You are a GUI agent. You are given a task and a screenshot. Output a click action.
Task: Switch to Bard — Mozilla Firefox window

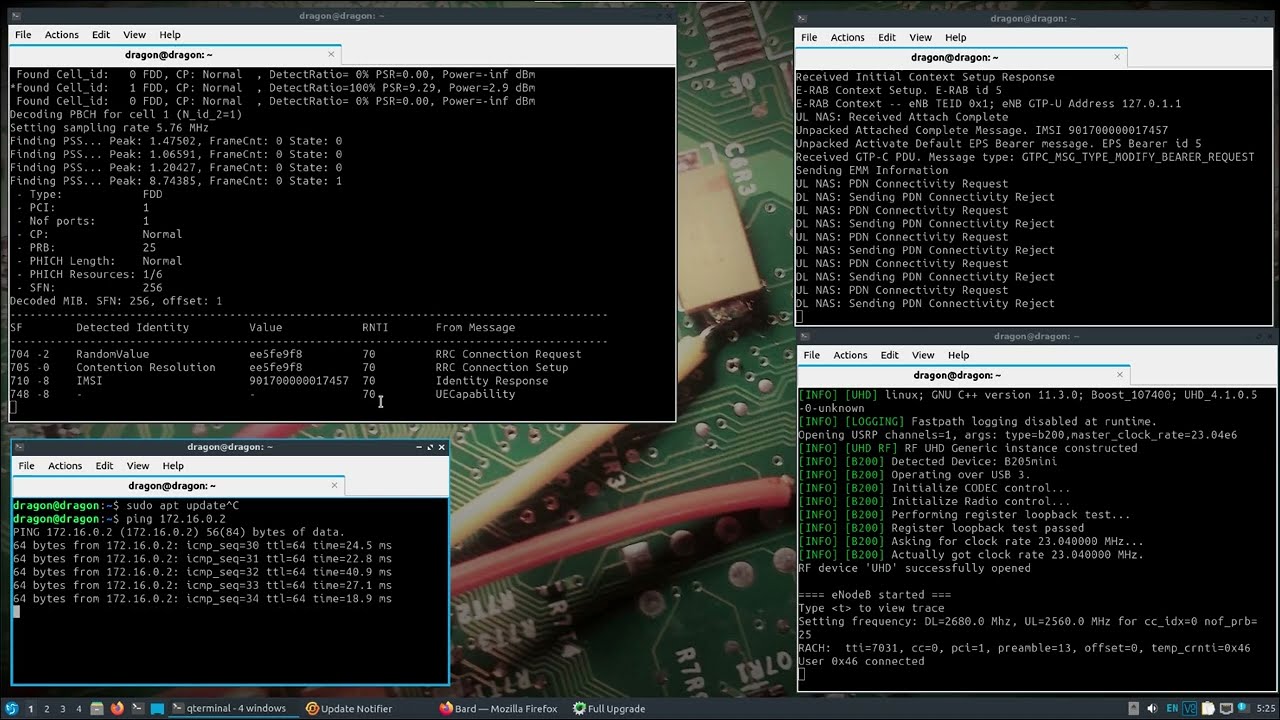498,708
